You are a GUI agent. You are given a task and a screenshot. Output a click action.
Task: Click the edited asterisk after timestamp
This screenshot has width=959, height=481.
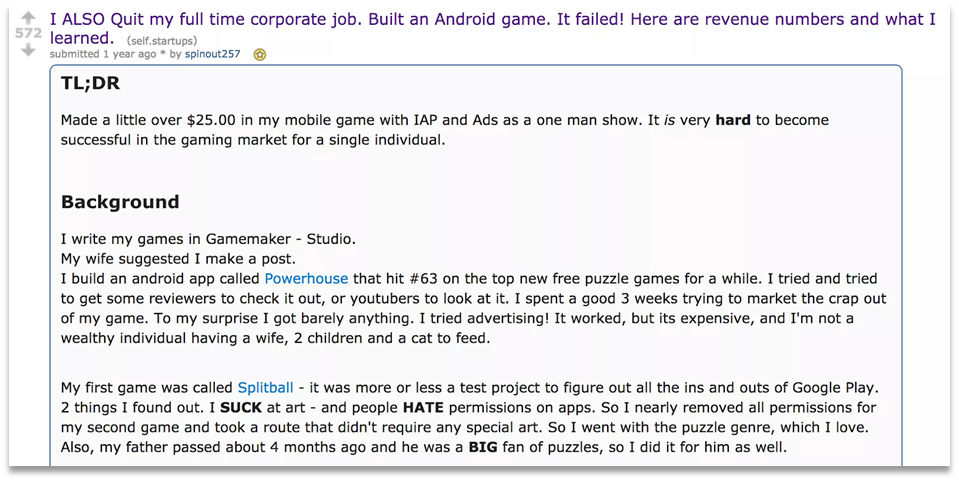tap(163, 54)
